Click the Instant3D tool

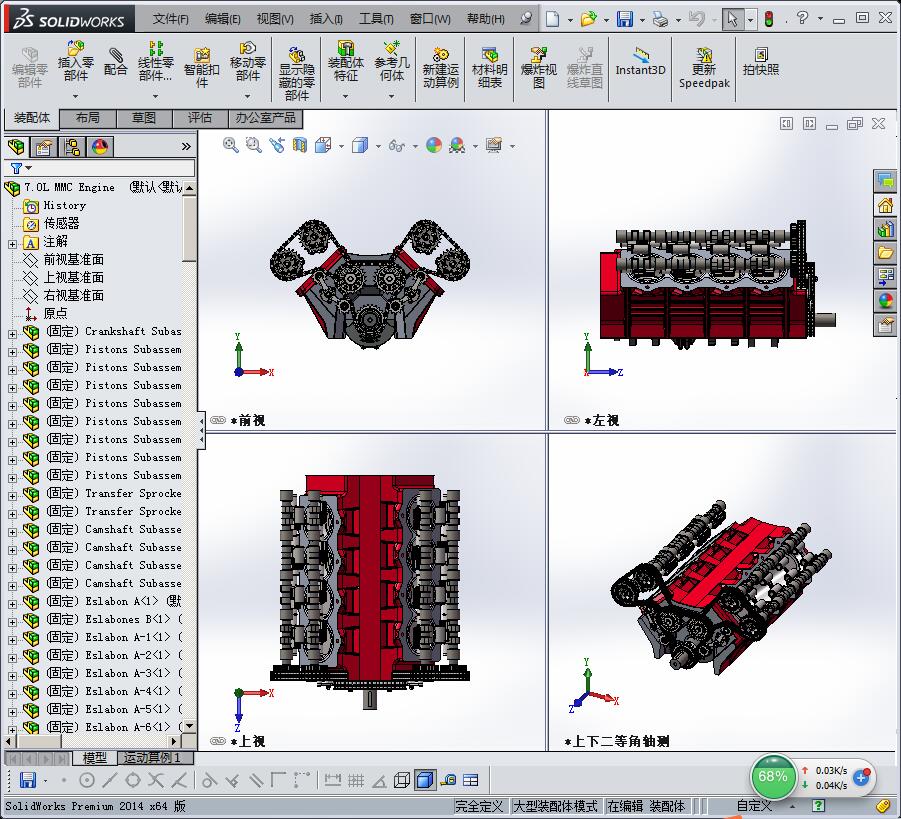coord(641,62)
